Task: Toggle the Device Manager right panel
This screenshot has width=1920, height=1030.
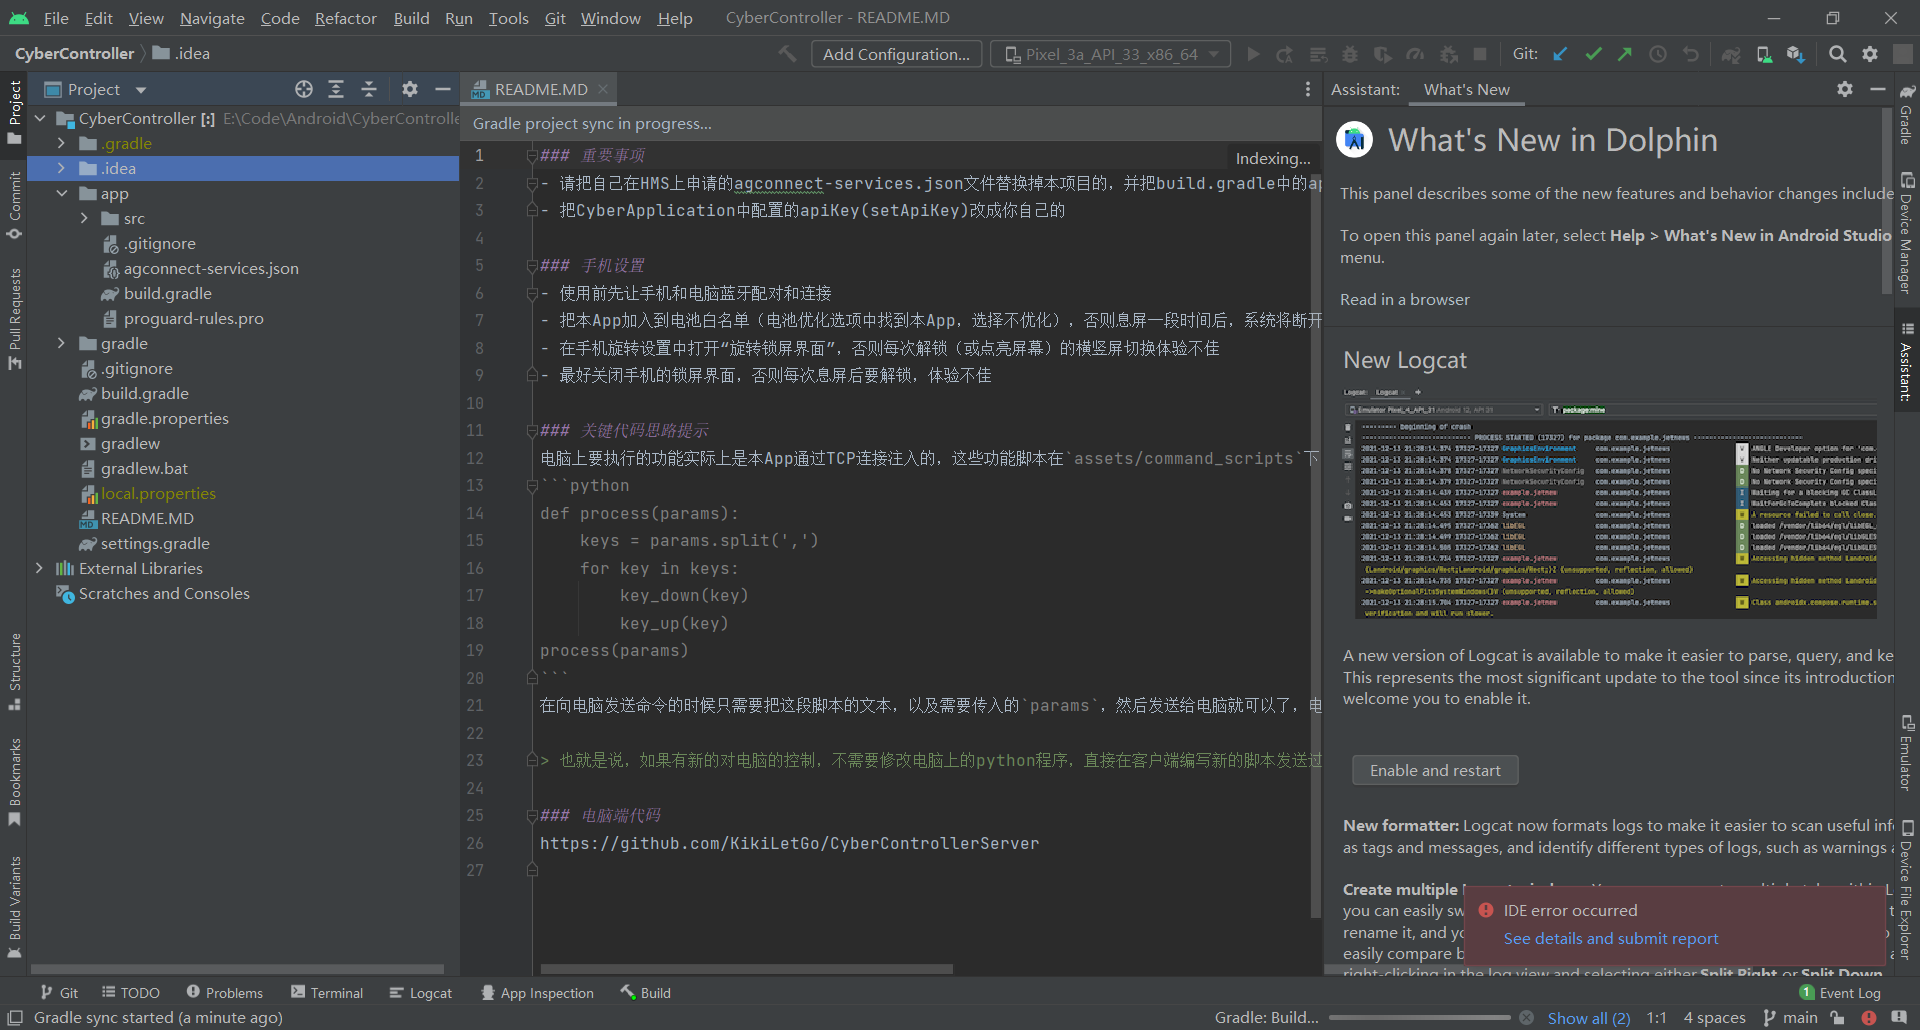Action: (1907, 232)
